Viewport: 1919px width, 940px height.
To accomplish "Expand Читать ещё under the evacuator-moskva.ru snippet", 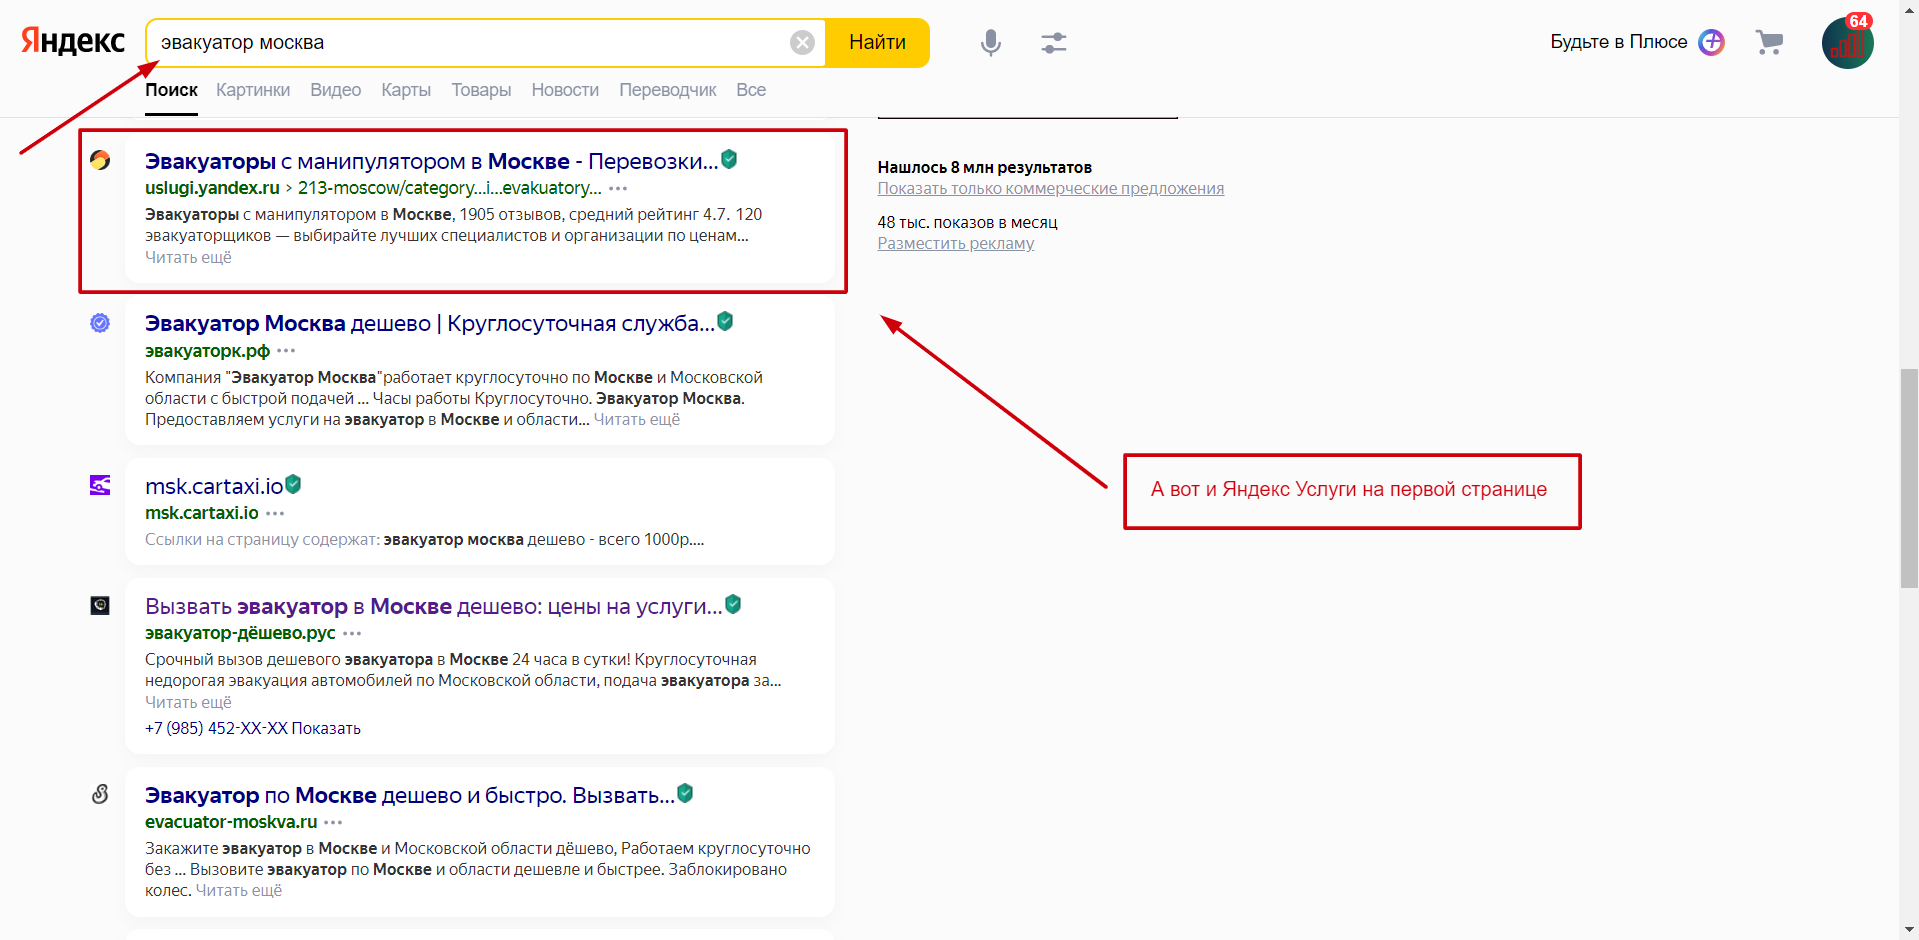I will (239, 890).
